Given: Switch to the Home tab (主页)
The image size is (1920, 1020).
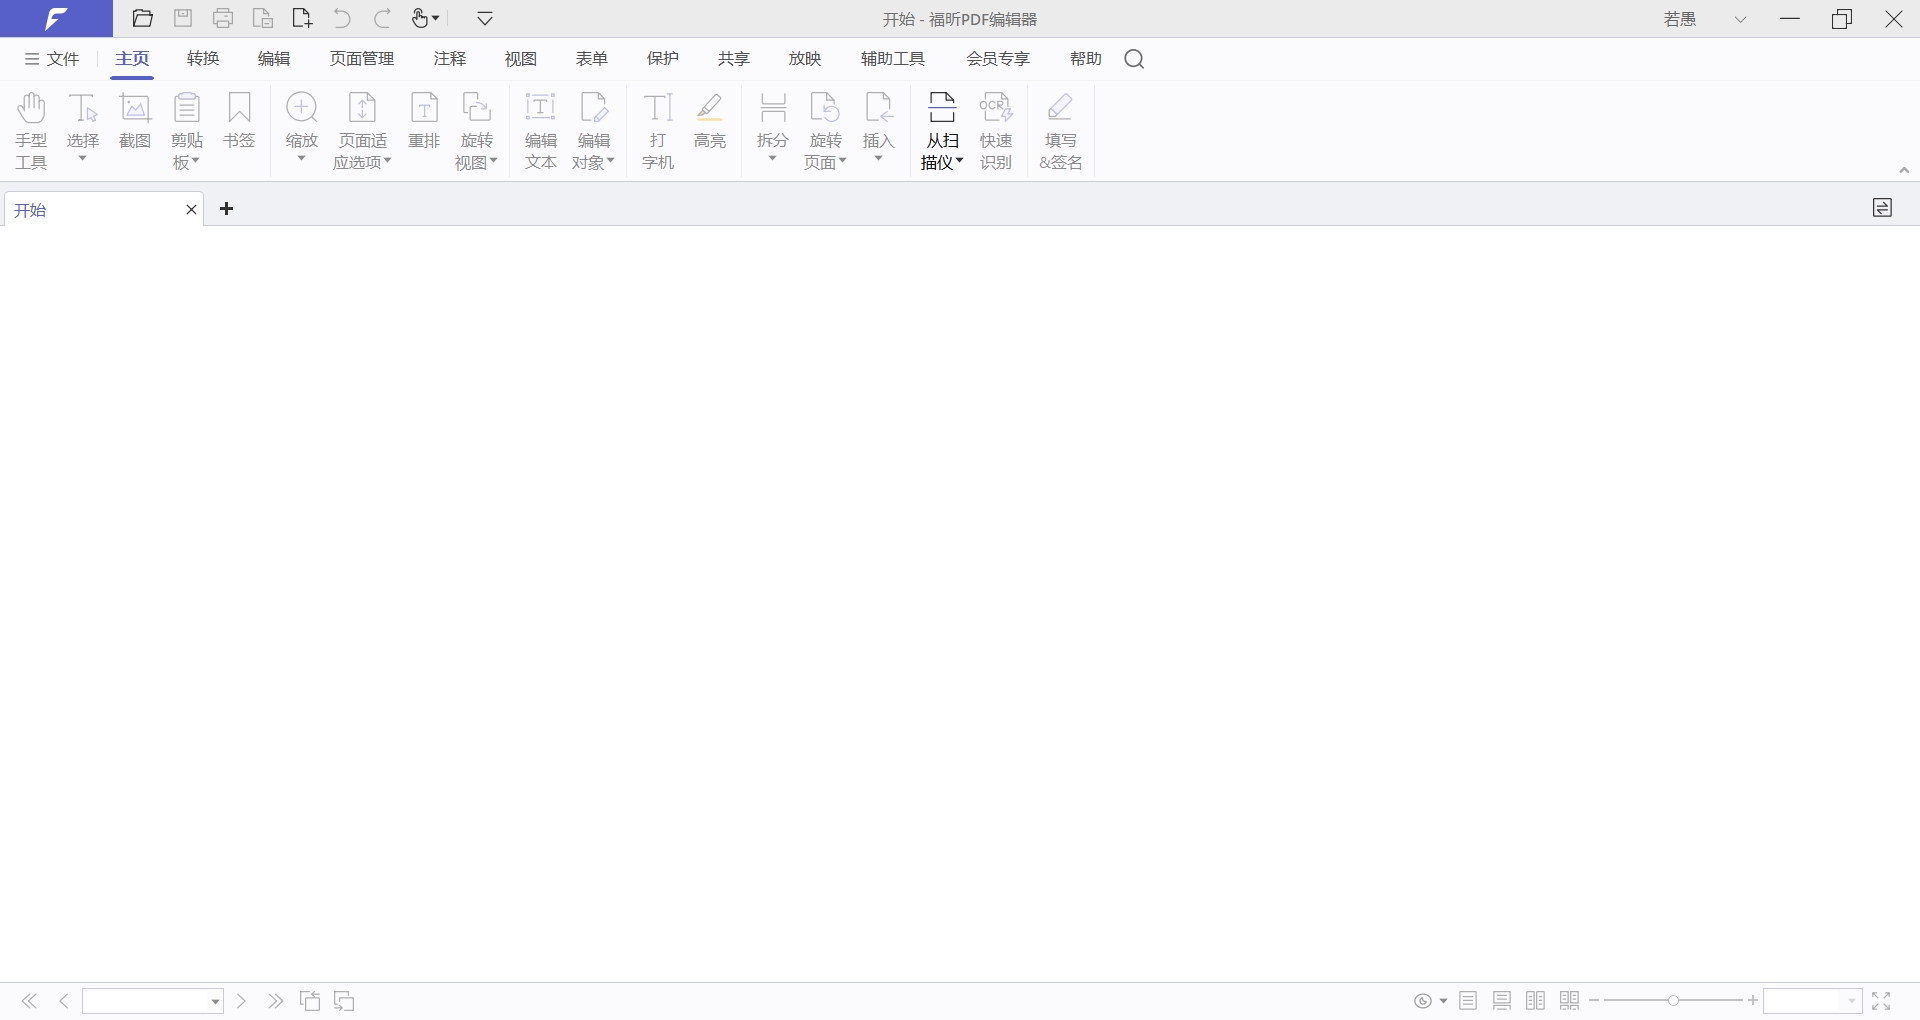Looking at the screenshot, I should point(132,59).
